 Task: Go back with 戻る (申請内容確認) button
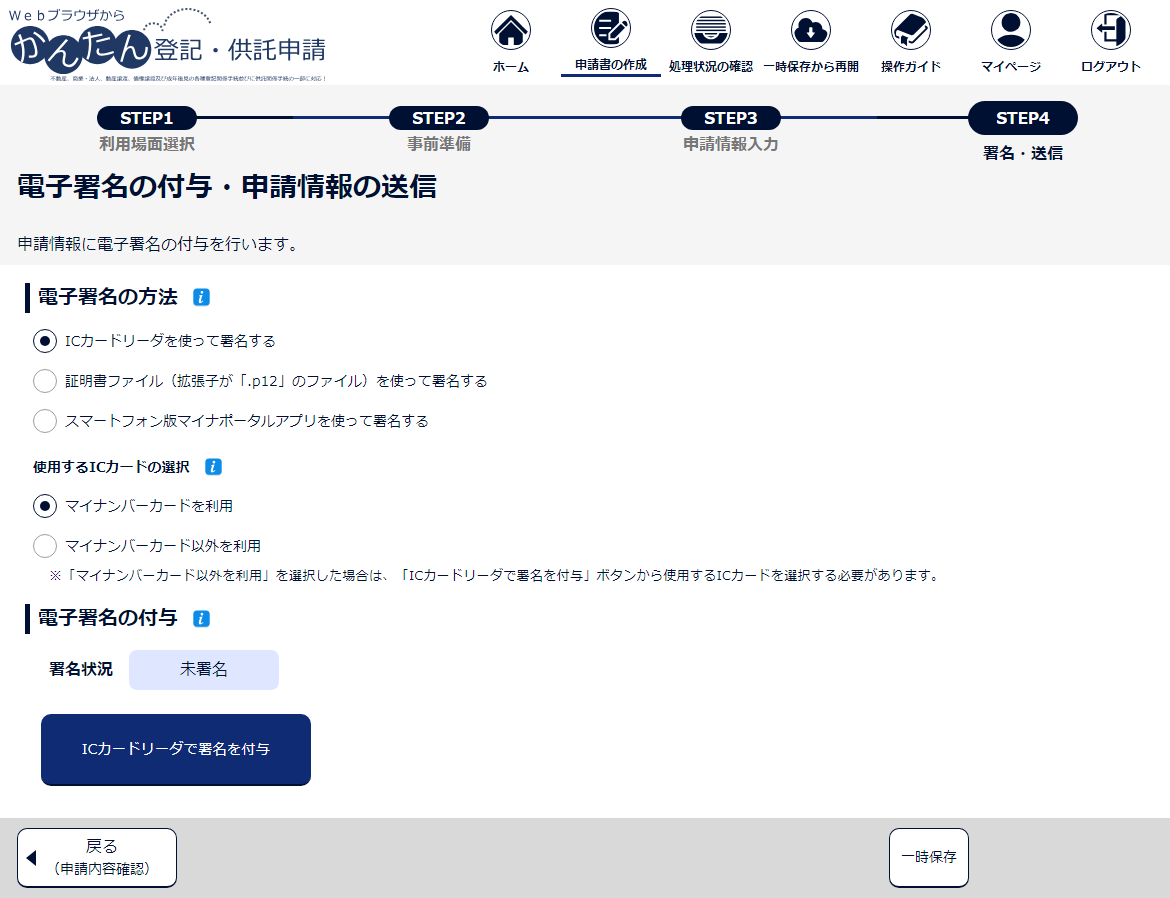tap(97, 857)
